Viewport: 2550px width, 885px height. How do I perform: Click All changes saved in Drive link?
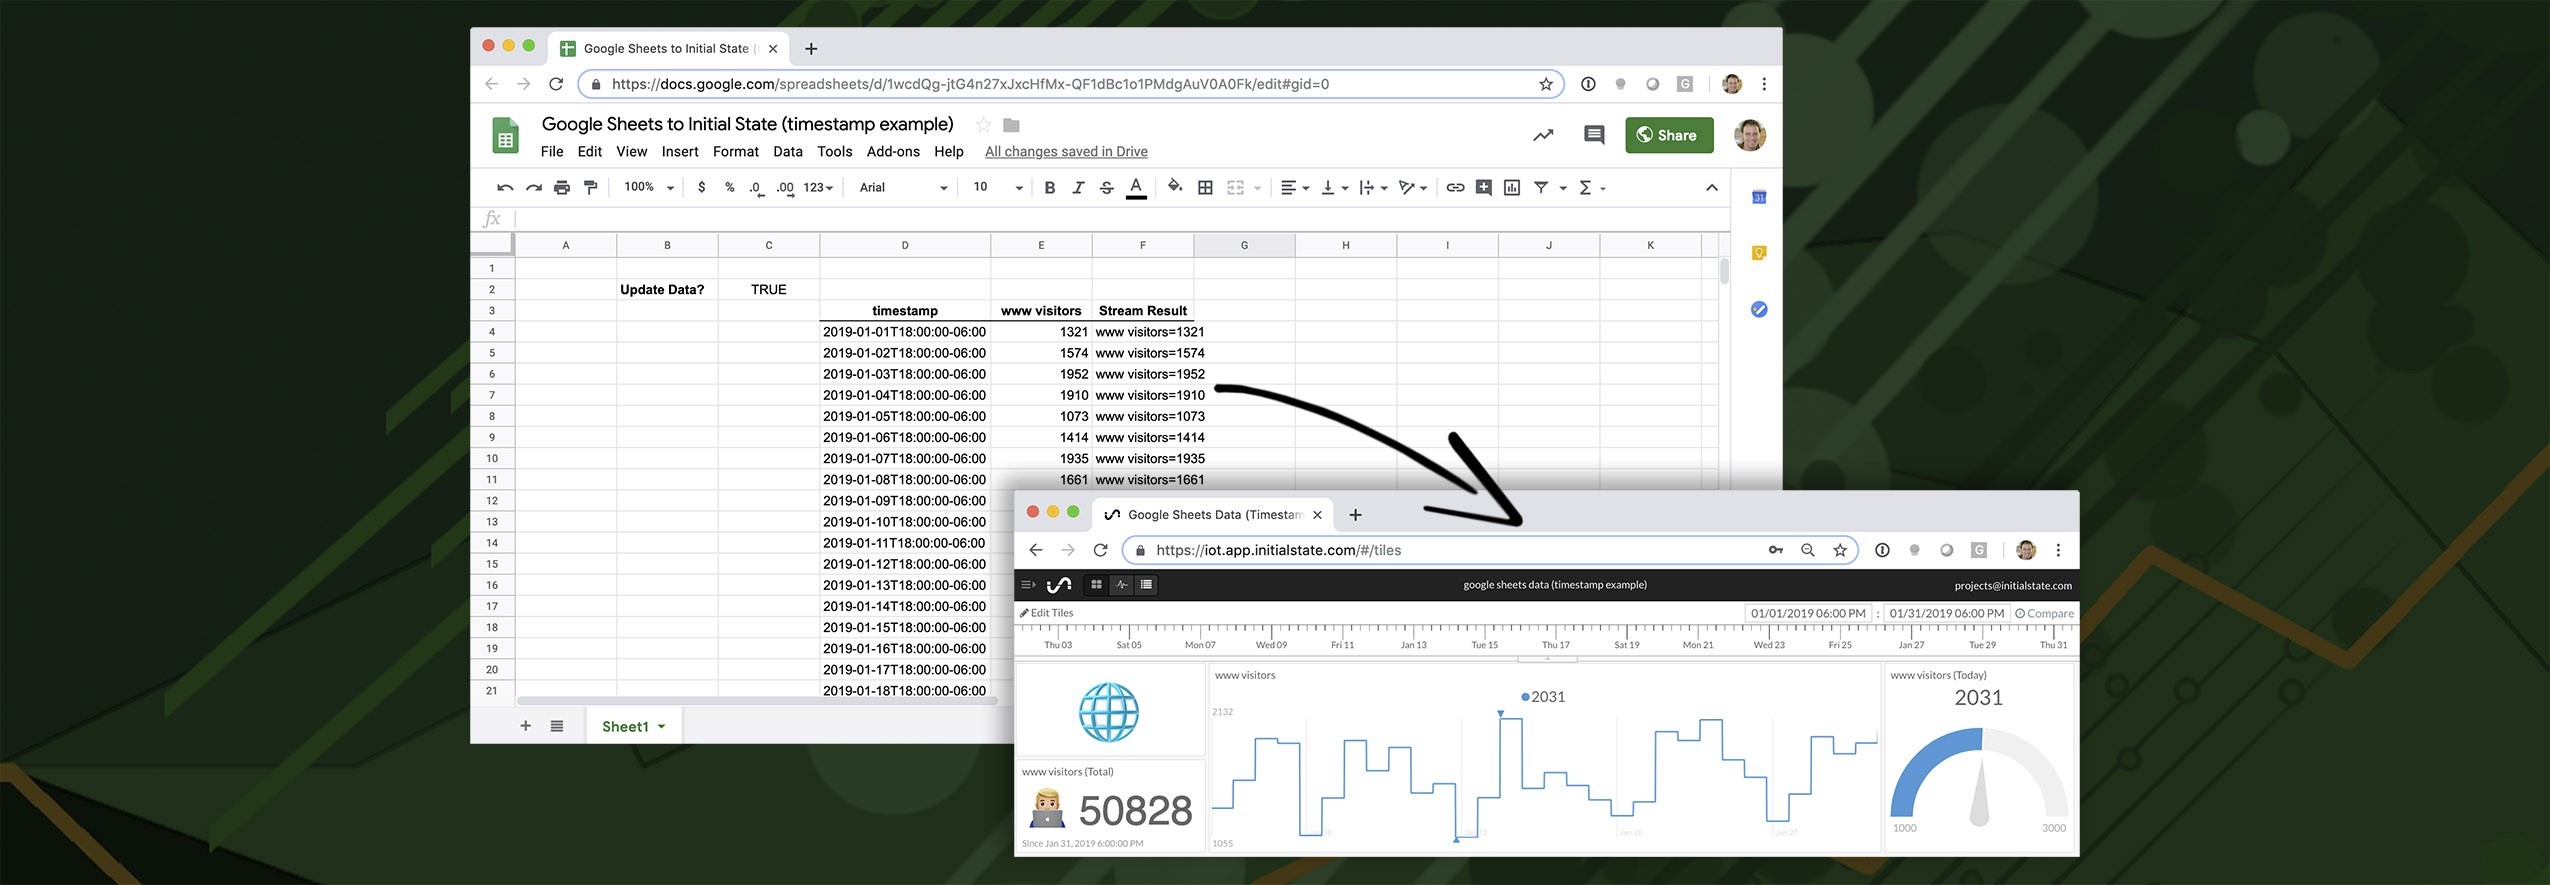(1066, 152)
